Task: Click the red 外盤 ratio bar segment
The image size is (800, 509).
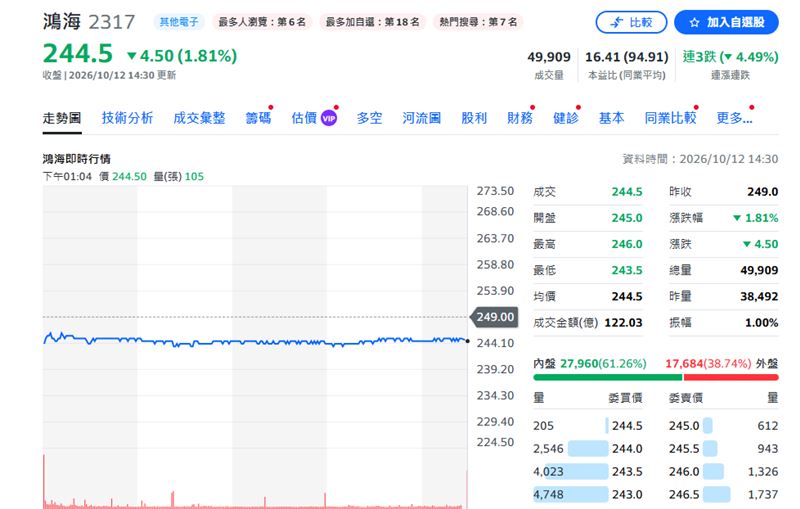Action: pyautogui.click(x=731, y=377)
